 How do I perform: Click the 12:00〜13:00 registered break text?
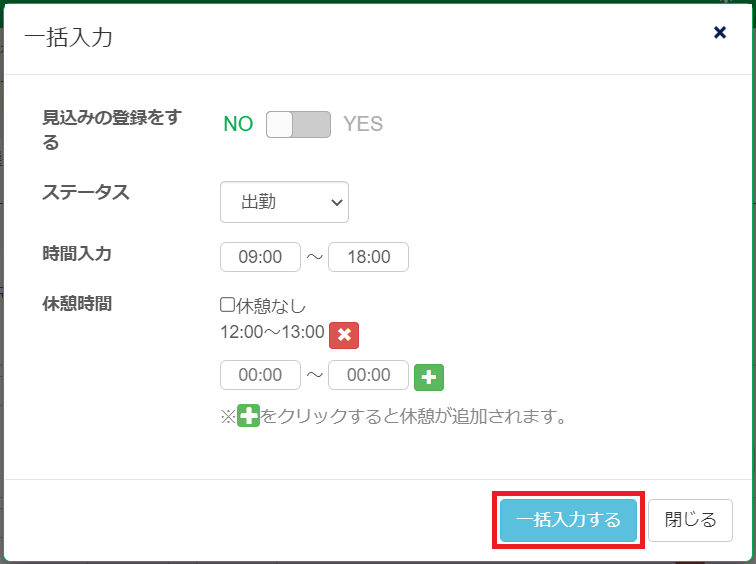(272, 332)
